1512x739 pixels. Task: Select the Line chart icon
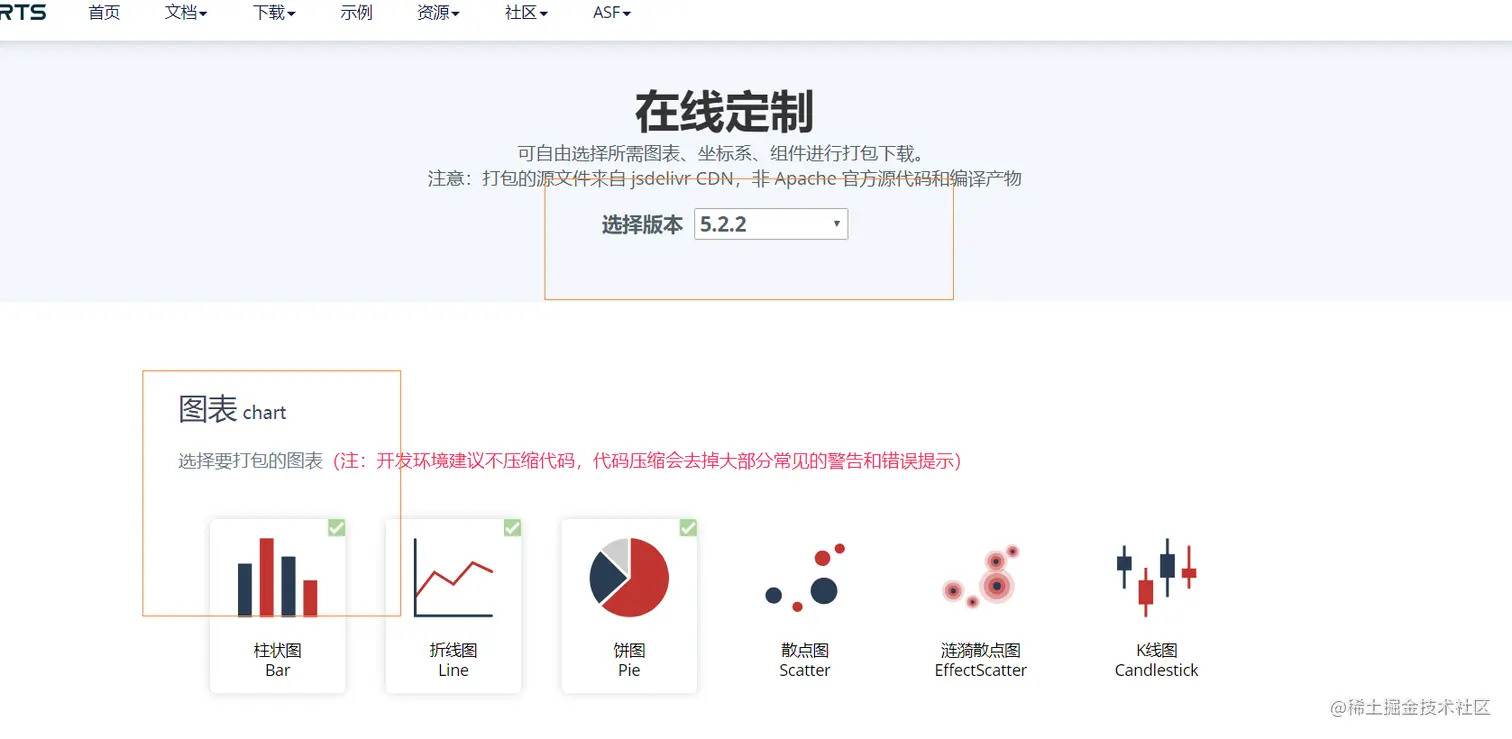[x=453, y=577]
